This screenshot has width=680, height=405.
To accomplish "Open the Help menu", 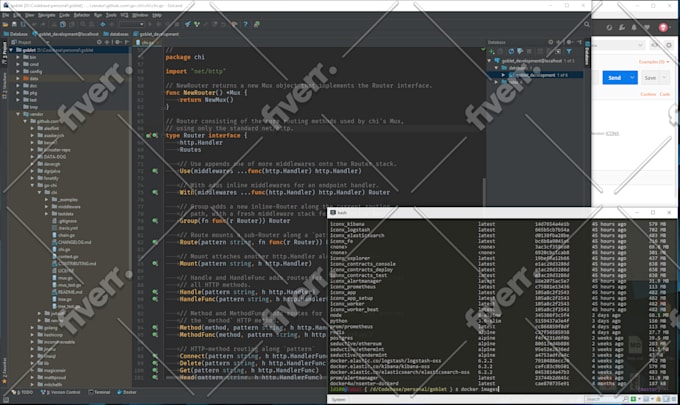I will (157, 15).
